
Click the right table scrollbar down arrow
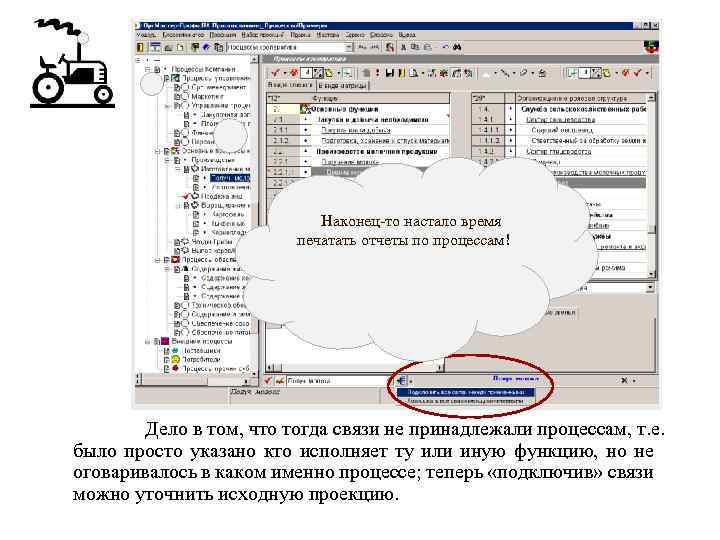pos(651,274)
